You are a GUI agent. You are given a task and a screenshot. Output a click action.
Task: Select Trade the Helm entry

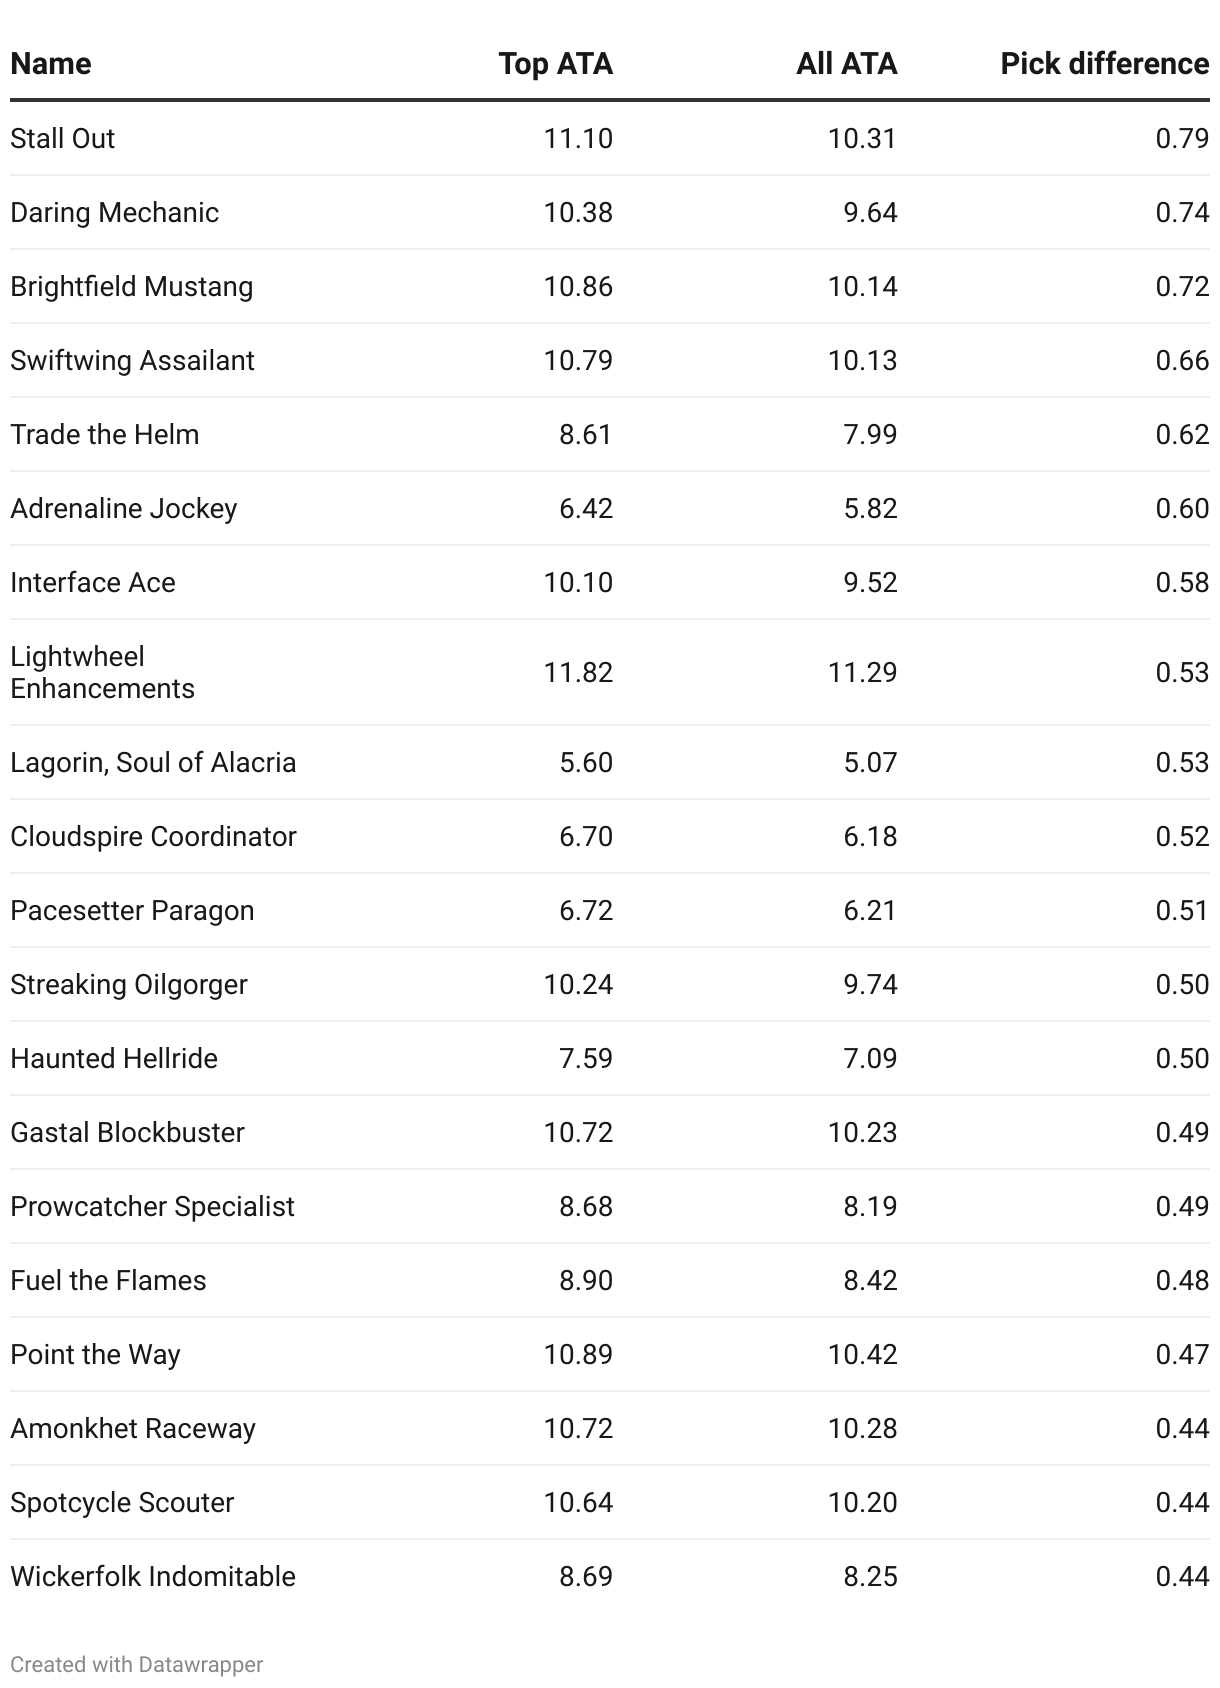[105, 434]
